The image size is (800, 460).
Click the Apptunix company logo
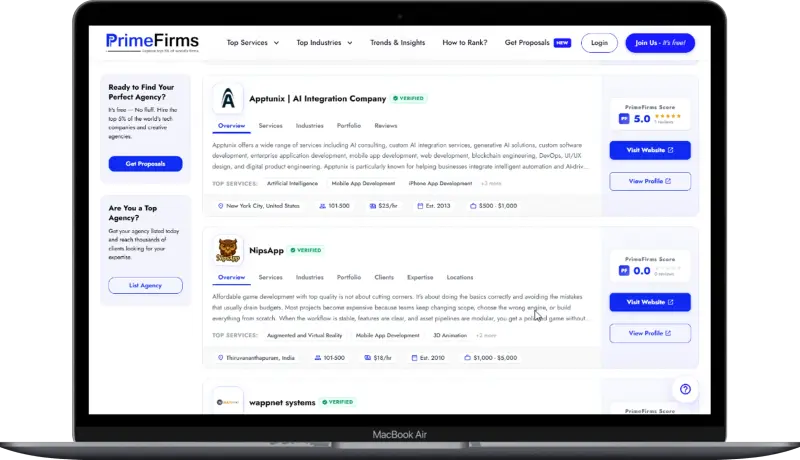228,98
